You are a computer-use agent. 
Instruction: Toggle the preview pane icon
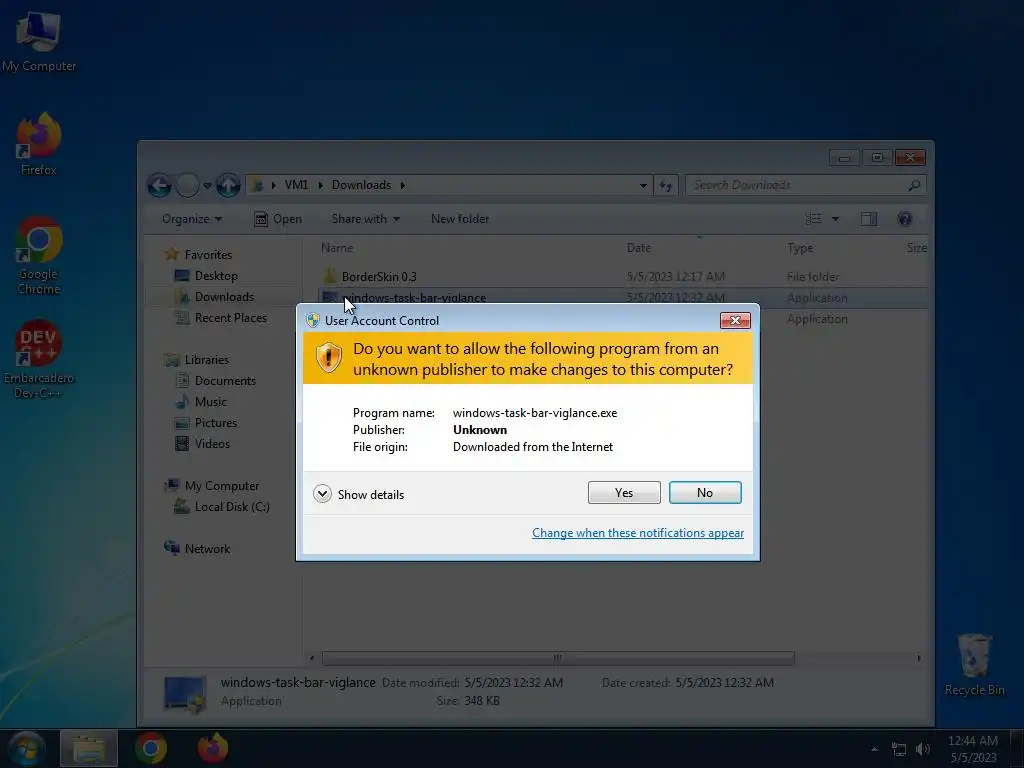pos(869,219)
